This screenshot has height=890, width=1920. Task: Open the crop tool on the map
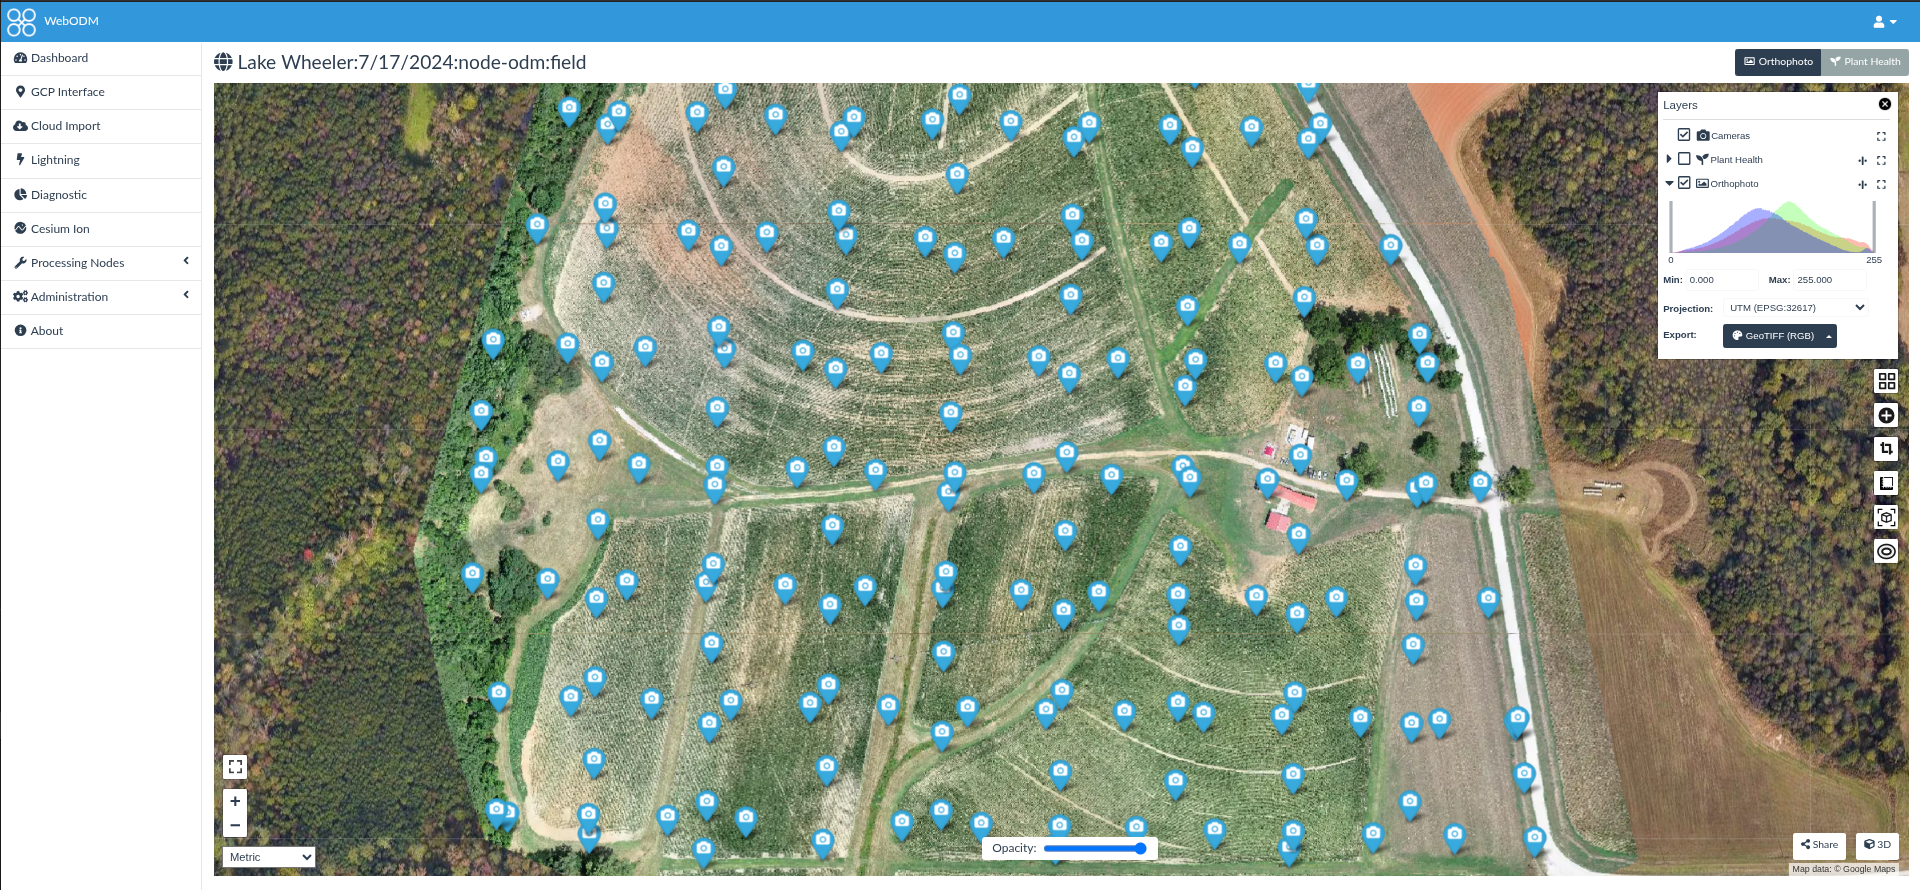pyautogui.click(x=1886, y=449)
